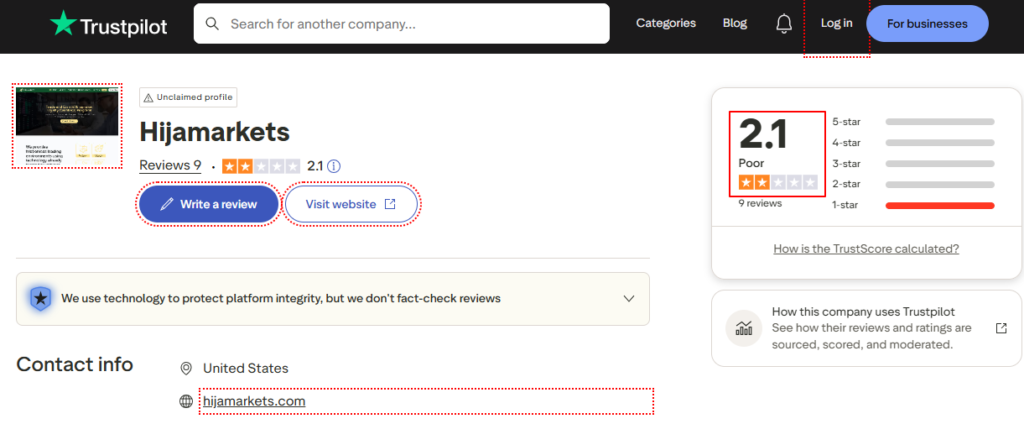The height and width of the screenshot is (424, 1024).
Task: Click the external link icon on Visit website
Action: click(390, 204)
